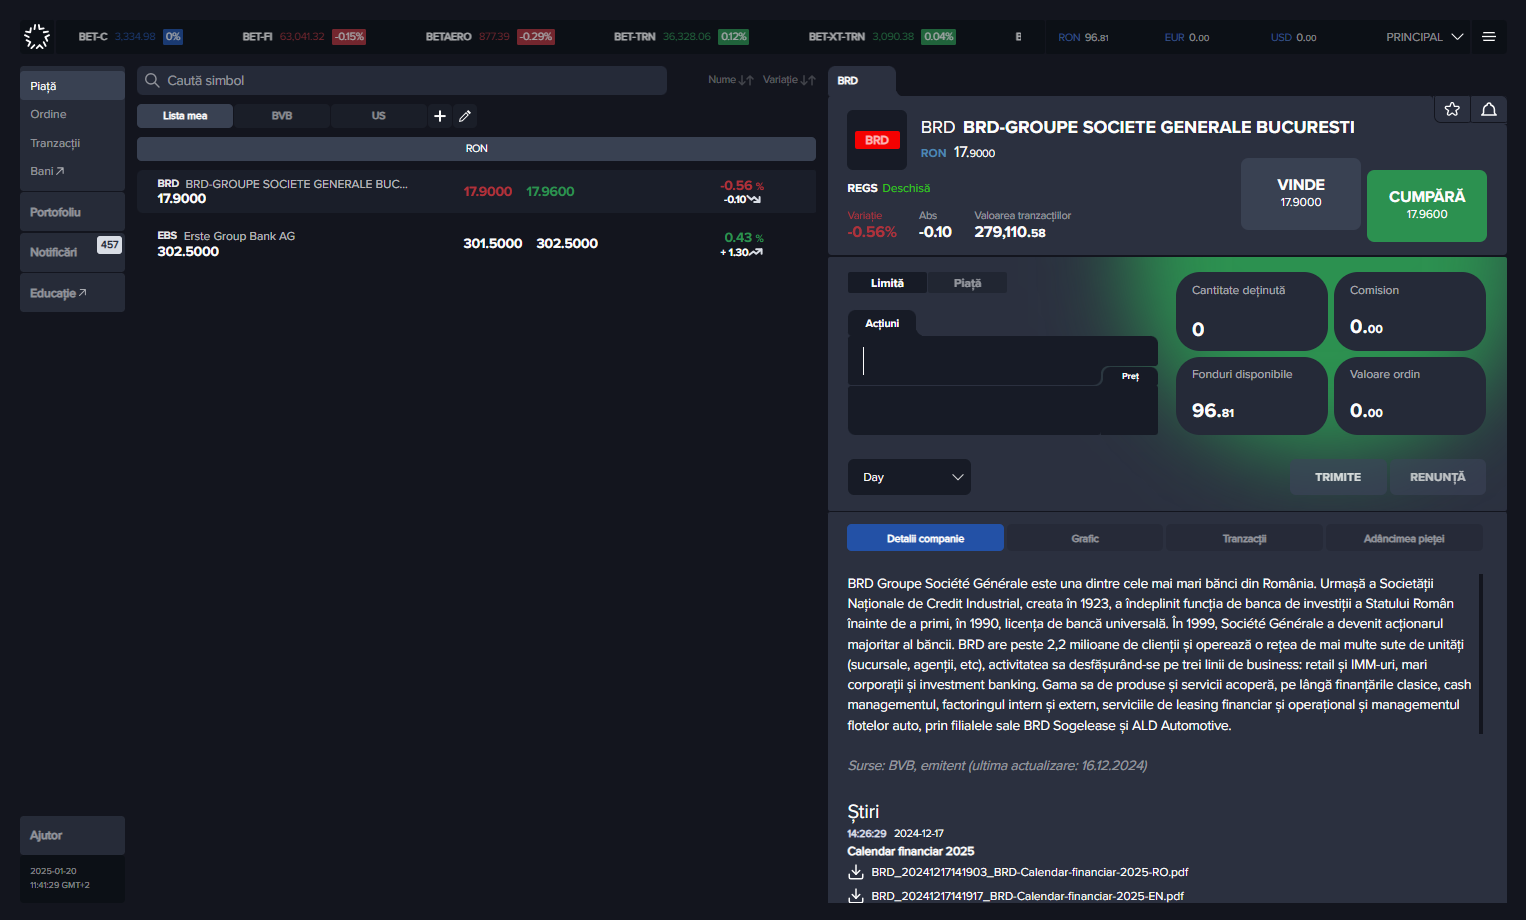Open the Grafic tab

1085,538
